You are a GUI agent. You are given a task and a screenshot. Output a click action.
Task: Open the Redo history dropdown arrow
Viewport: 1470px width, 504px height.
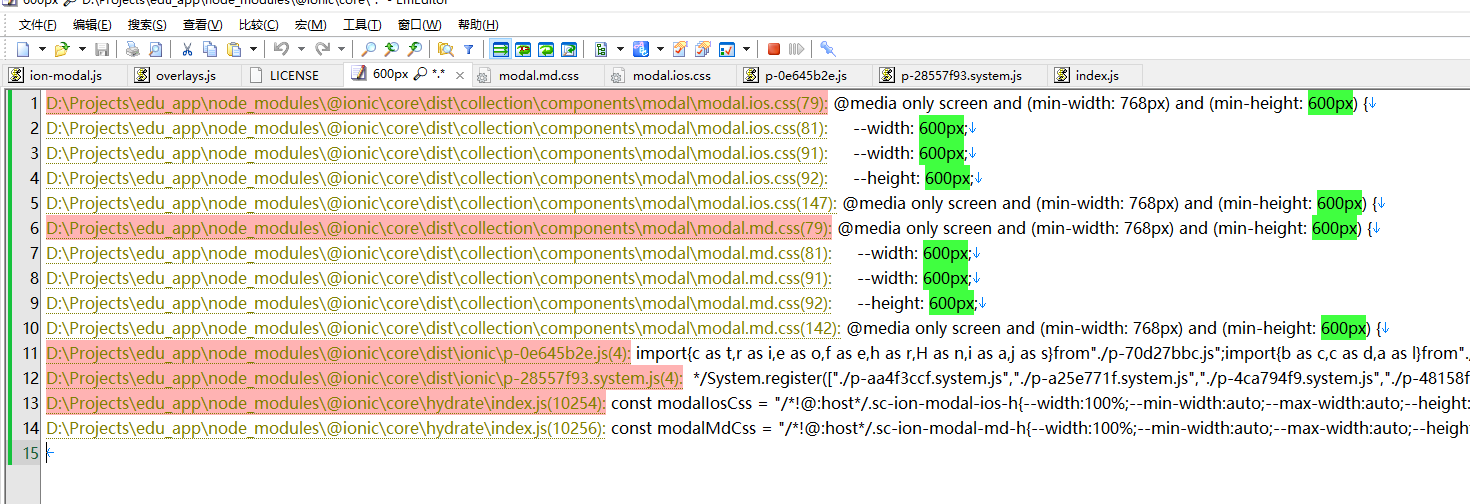[341, 49]
